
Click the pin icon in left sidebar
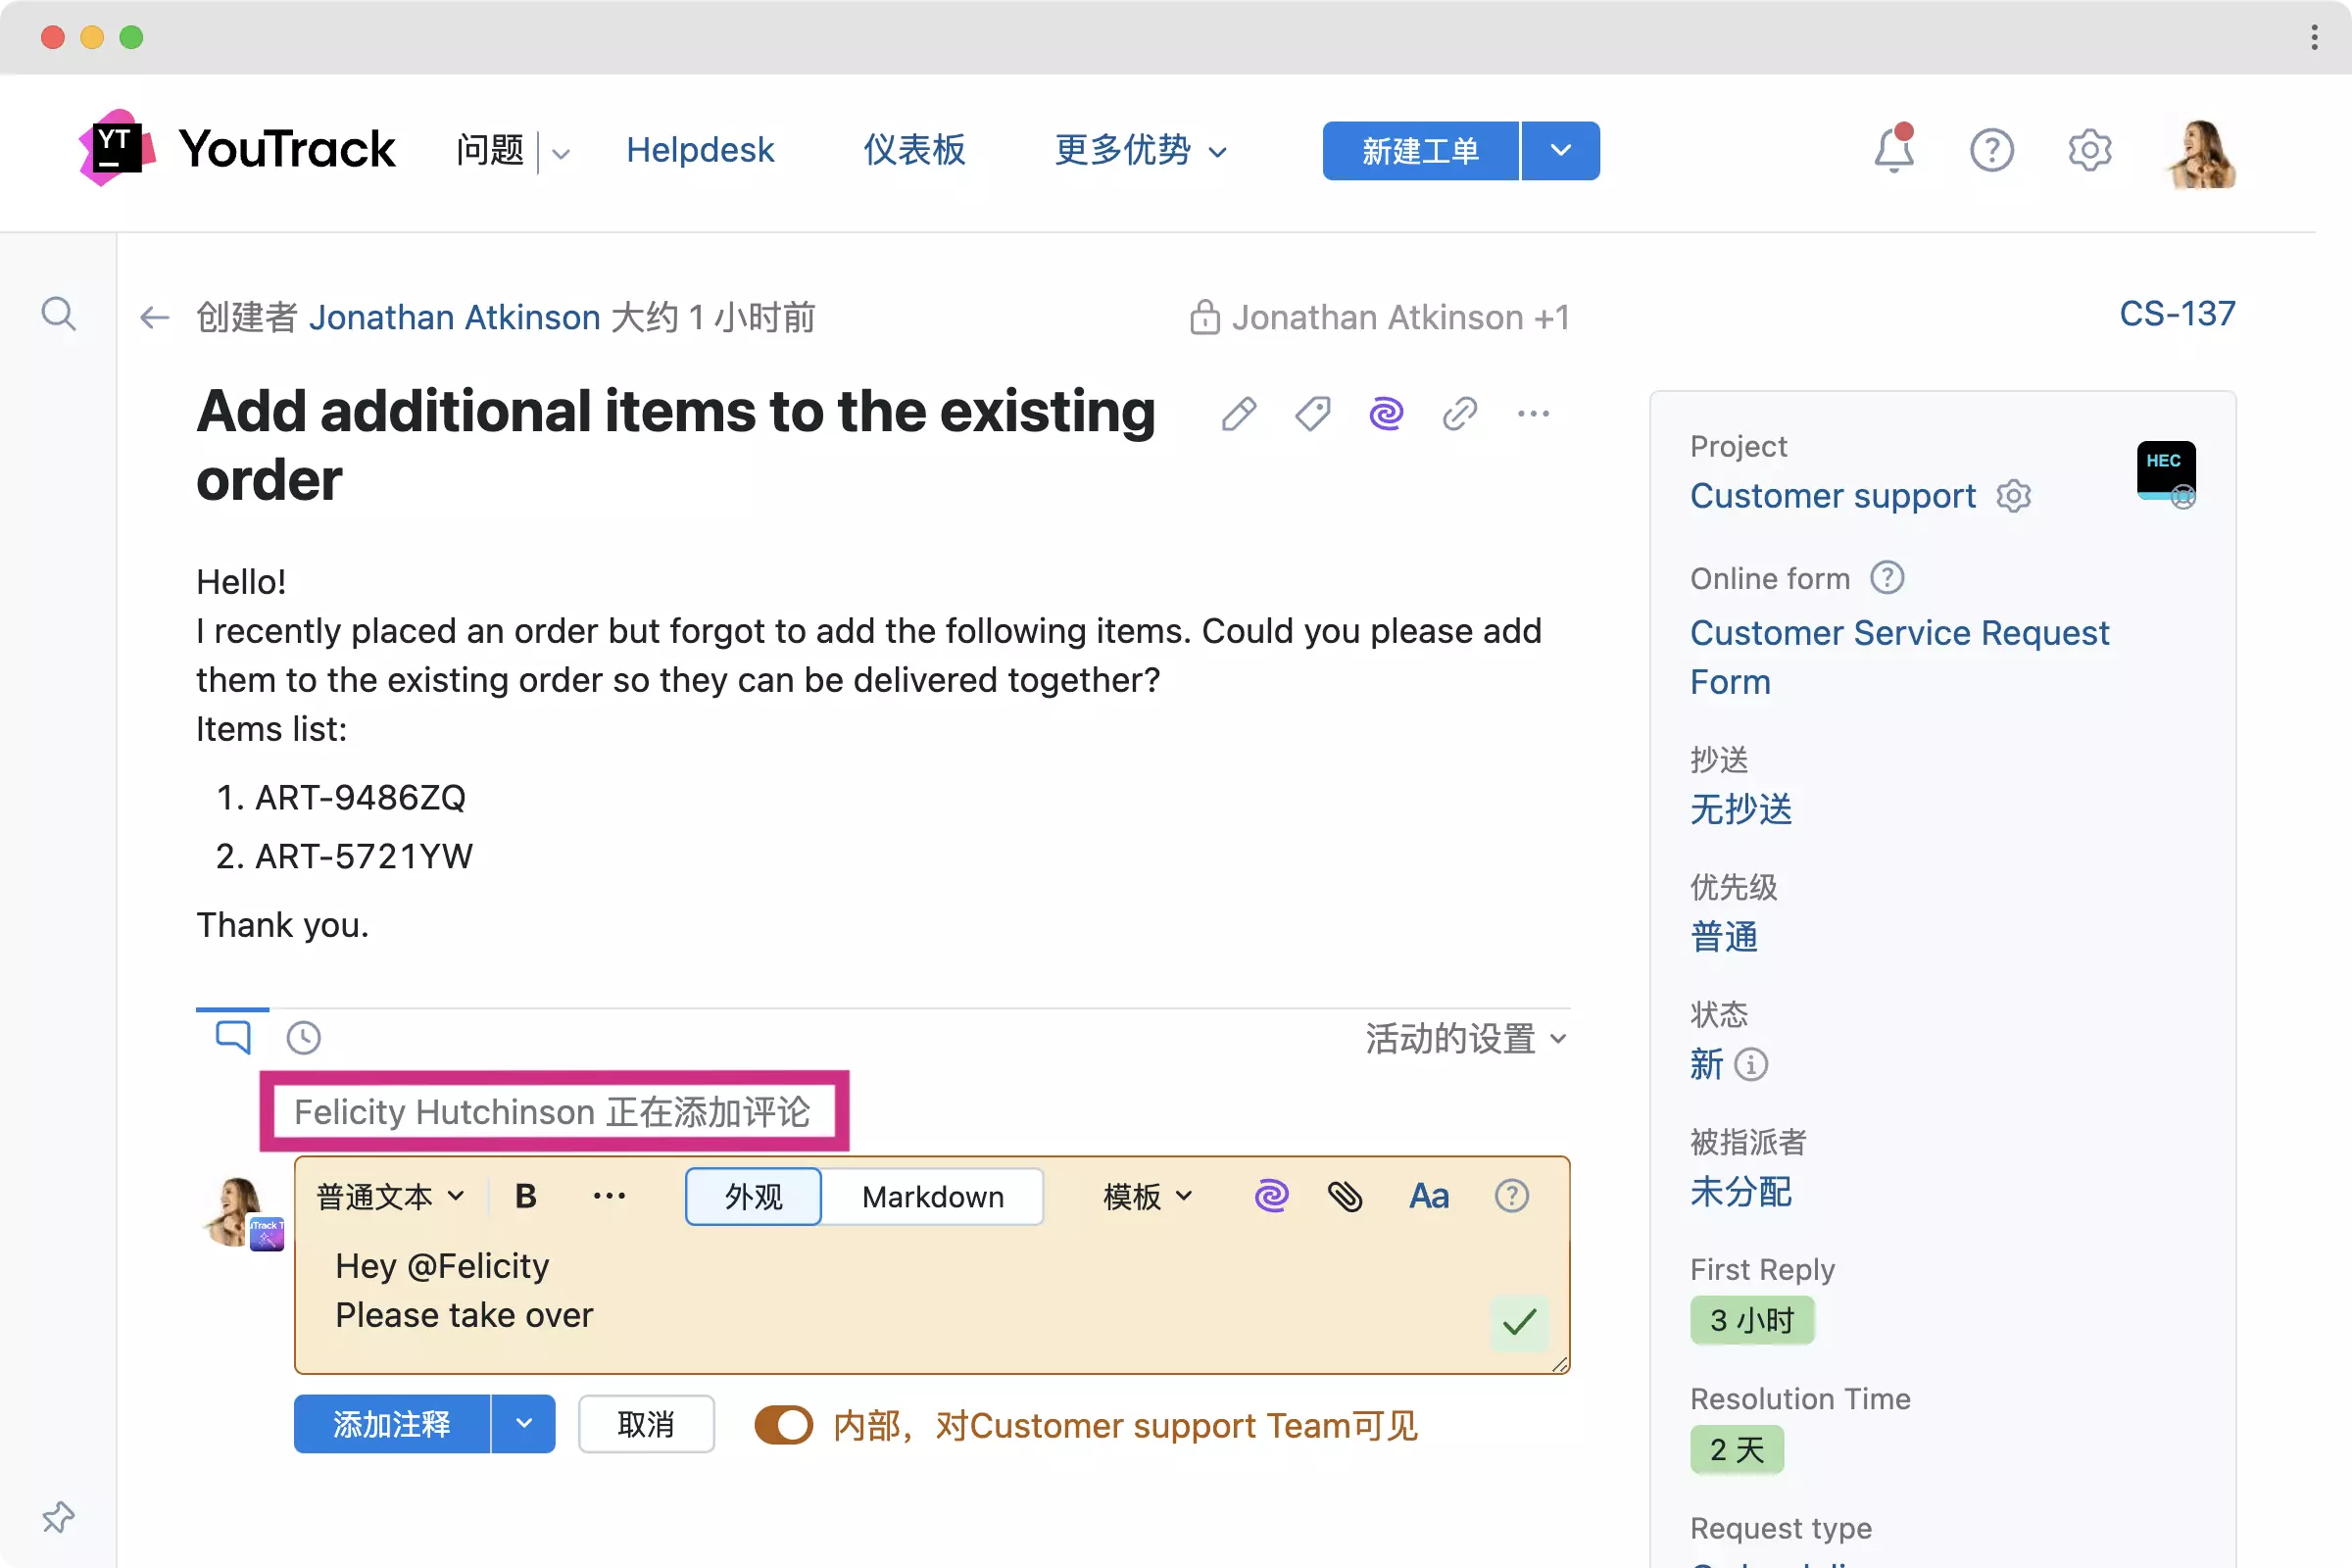[58, 1517]
